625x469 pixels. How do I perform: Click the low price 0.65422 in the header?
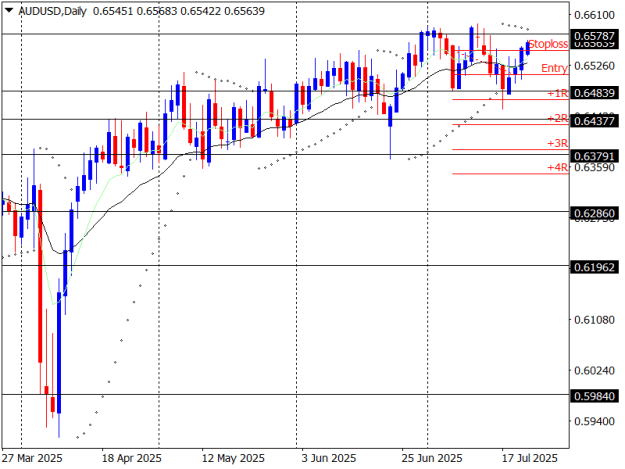[200, 11]
